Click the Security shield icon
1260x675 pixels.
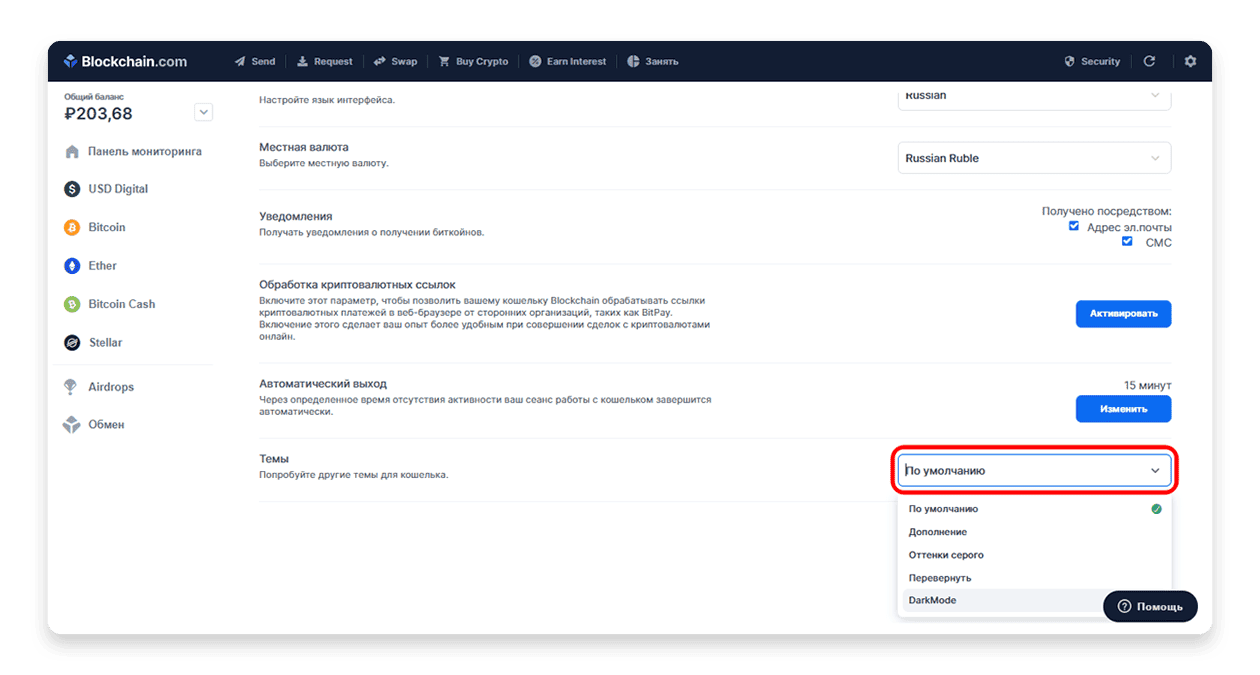coord(1069,61)
